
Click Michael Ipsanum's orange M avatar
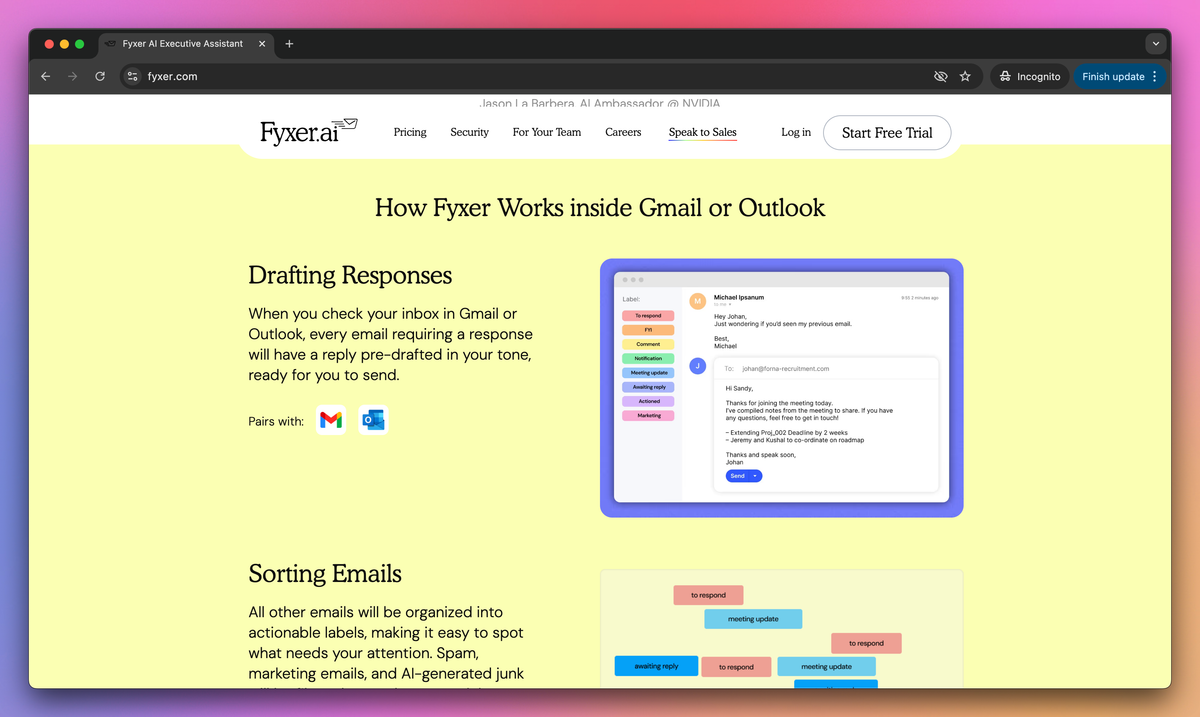coord(697,301)
